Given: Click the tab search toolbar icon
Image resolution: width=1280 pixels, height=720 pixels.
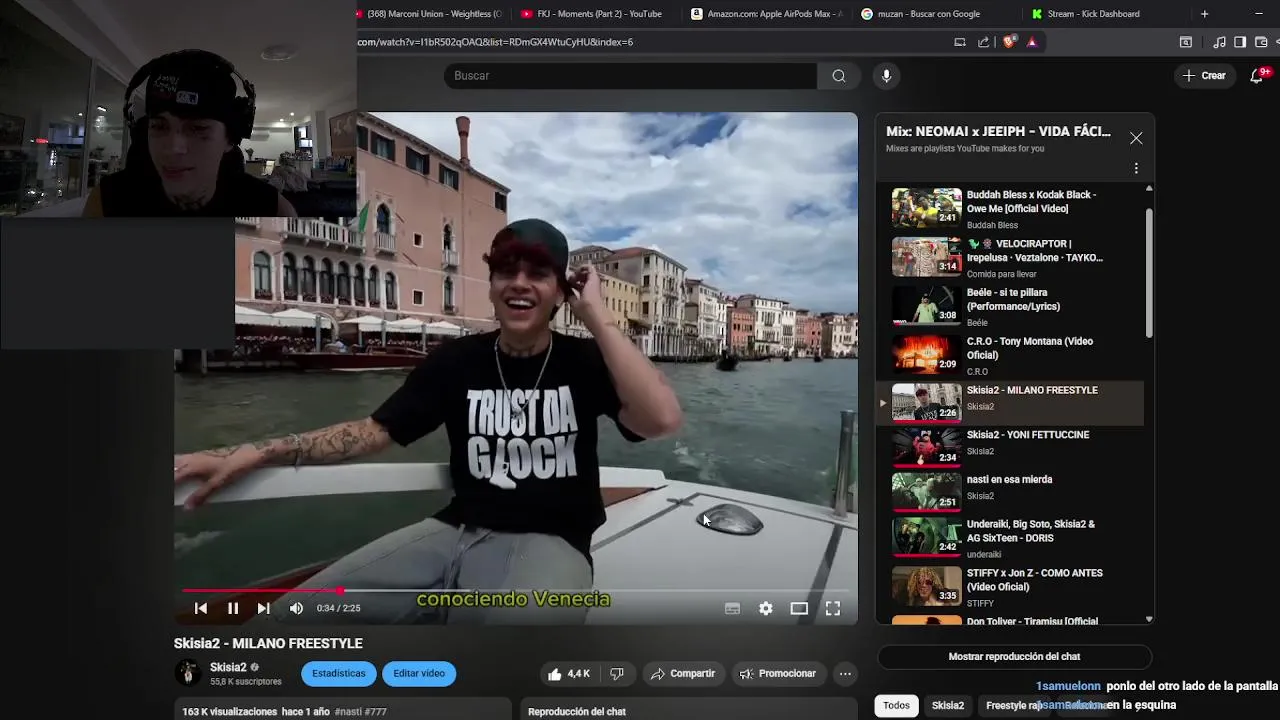Looking at the screenshot, I should (1186, 42).
